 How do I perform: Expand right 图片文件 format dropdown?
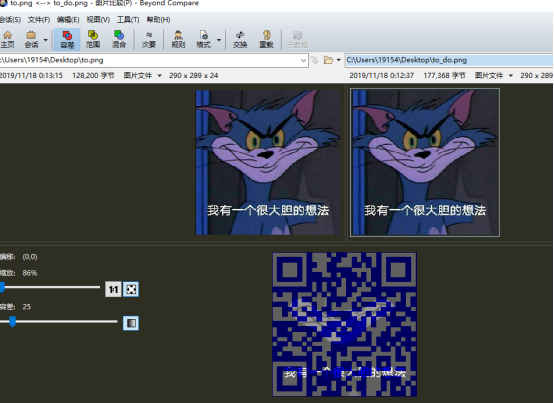pos(511,76)
